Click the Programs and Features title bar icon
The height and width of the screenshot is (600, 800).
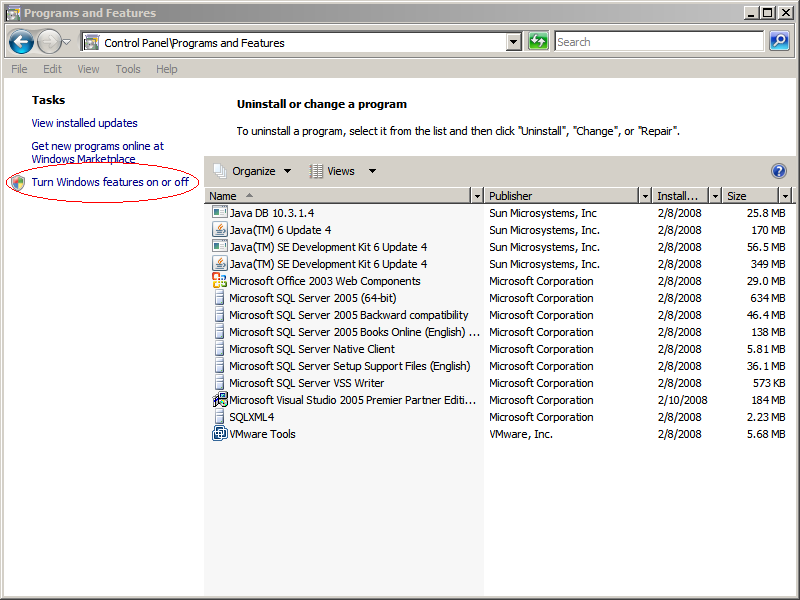click(13, 13)
